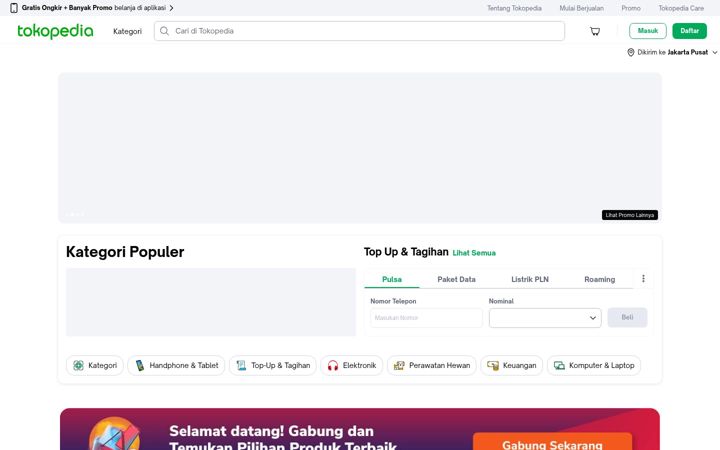The width and height of the screenshot is (720, 450).
Task: Click the Kategori Populer placeholder image
Action: (x=211, y=302)
